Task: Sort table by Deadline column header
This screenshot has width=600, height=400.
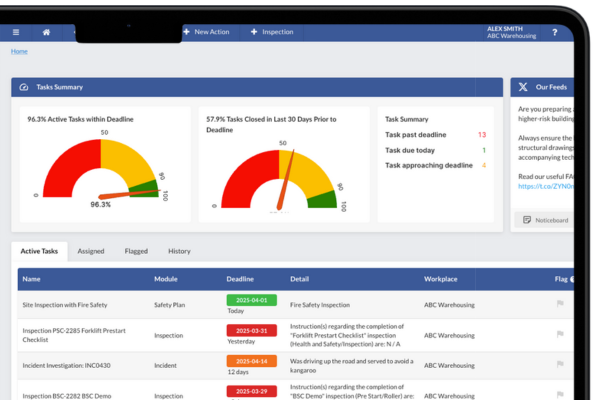Action: (240, 279)
